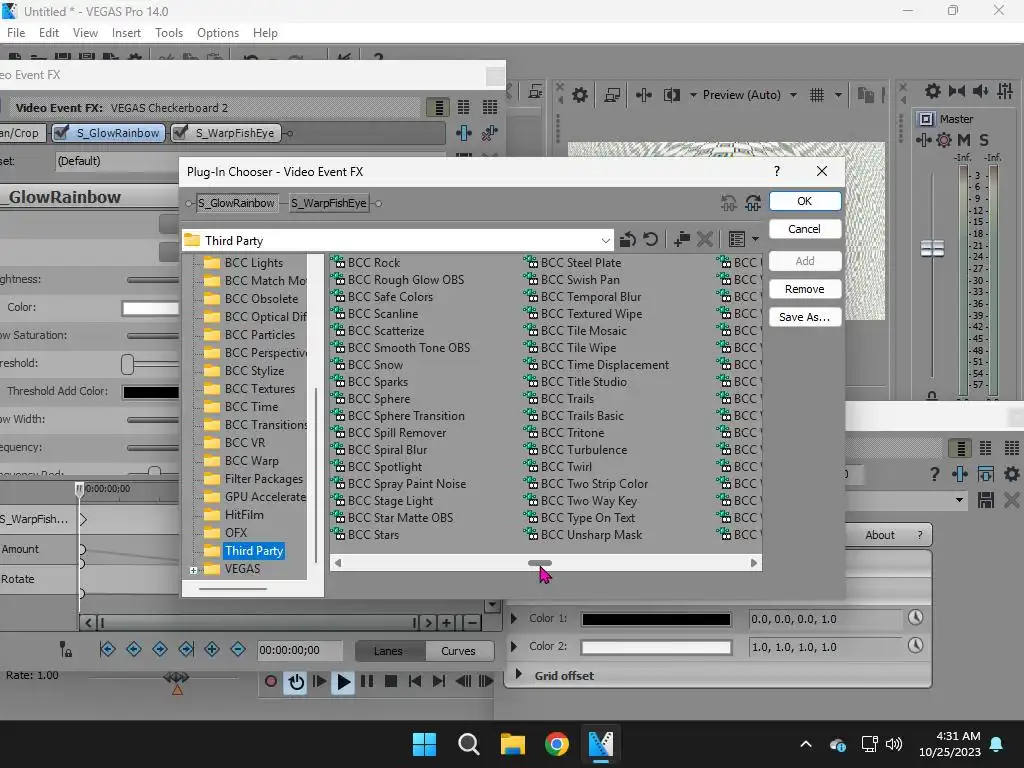This screenshot has height=768, width=1024.
Task: Click the Downmix Output icon
Action: (957, 91)
